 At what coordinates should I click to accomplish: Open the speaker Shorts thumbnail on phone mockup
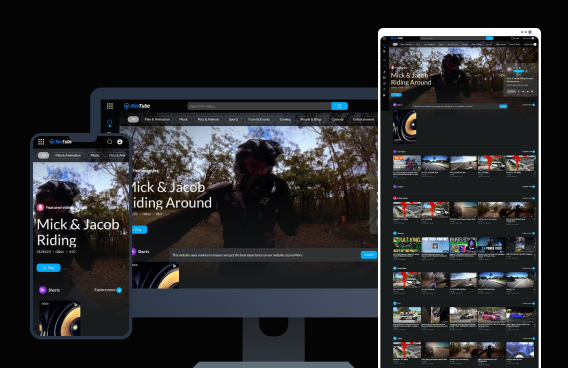[60, 318]
